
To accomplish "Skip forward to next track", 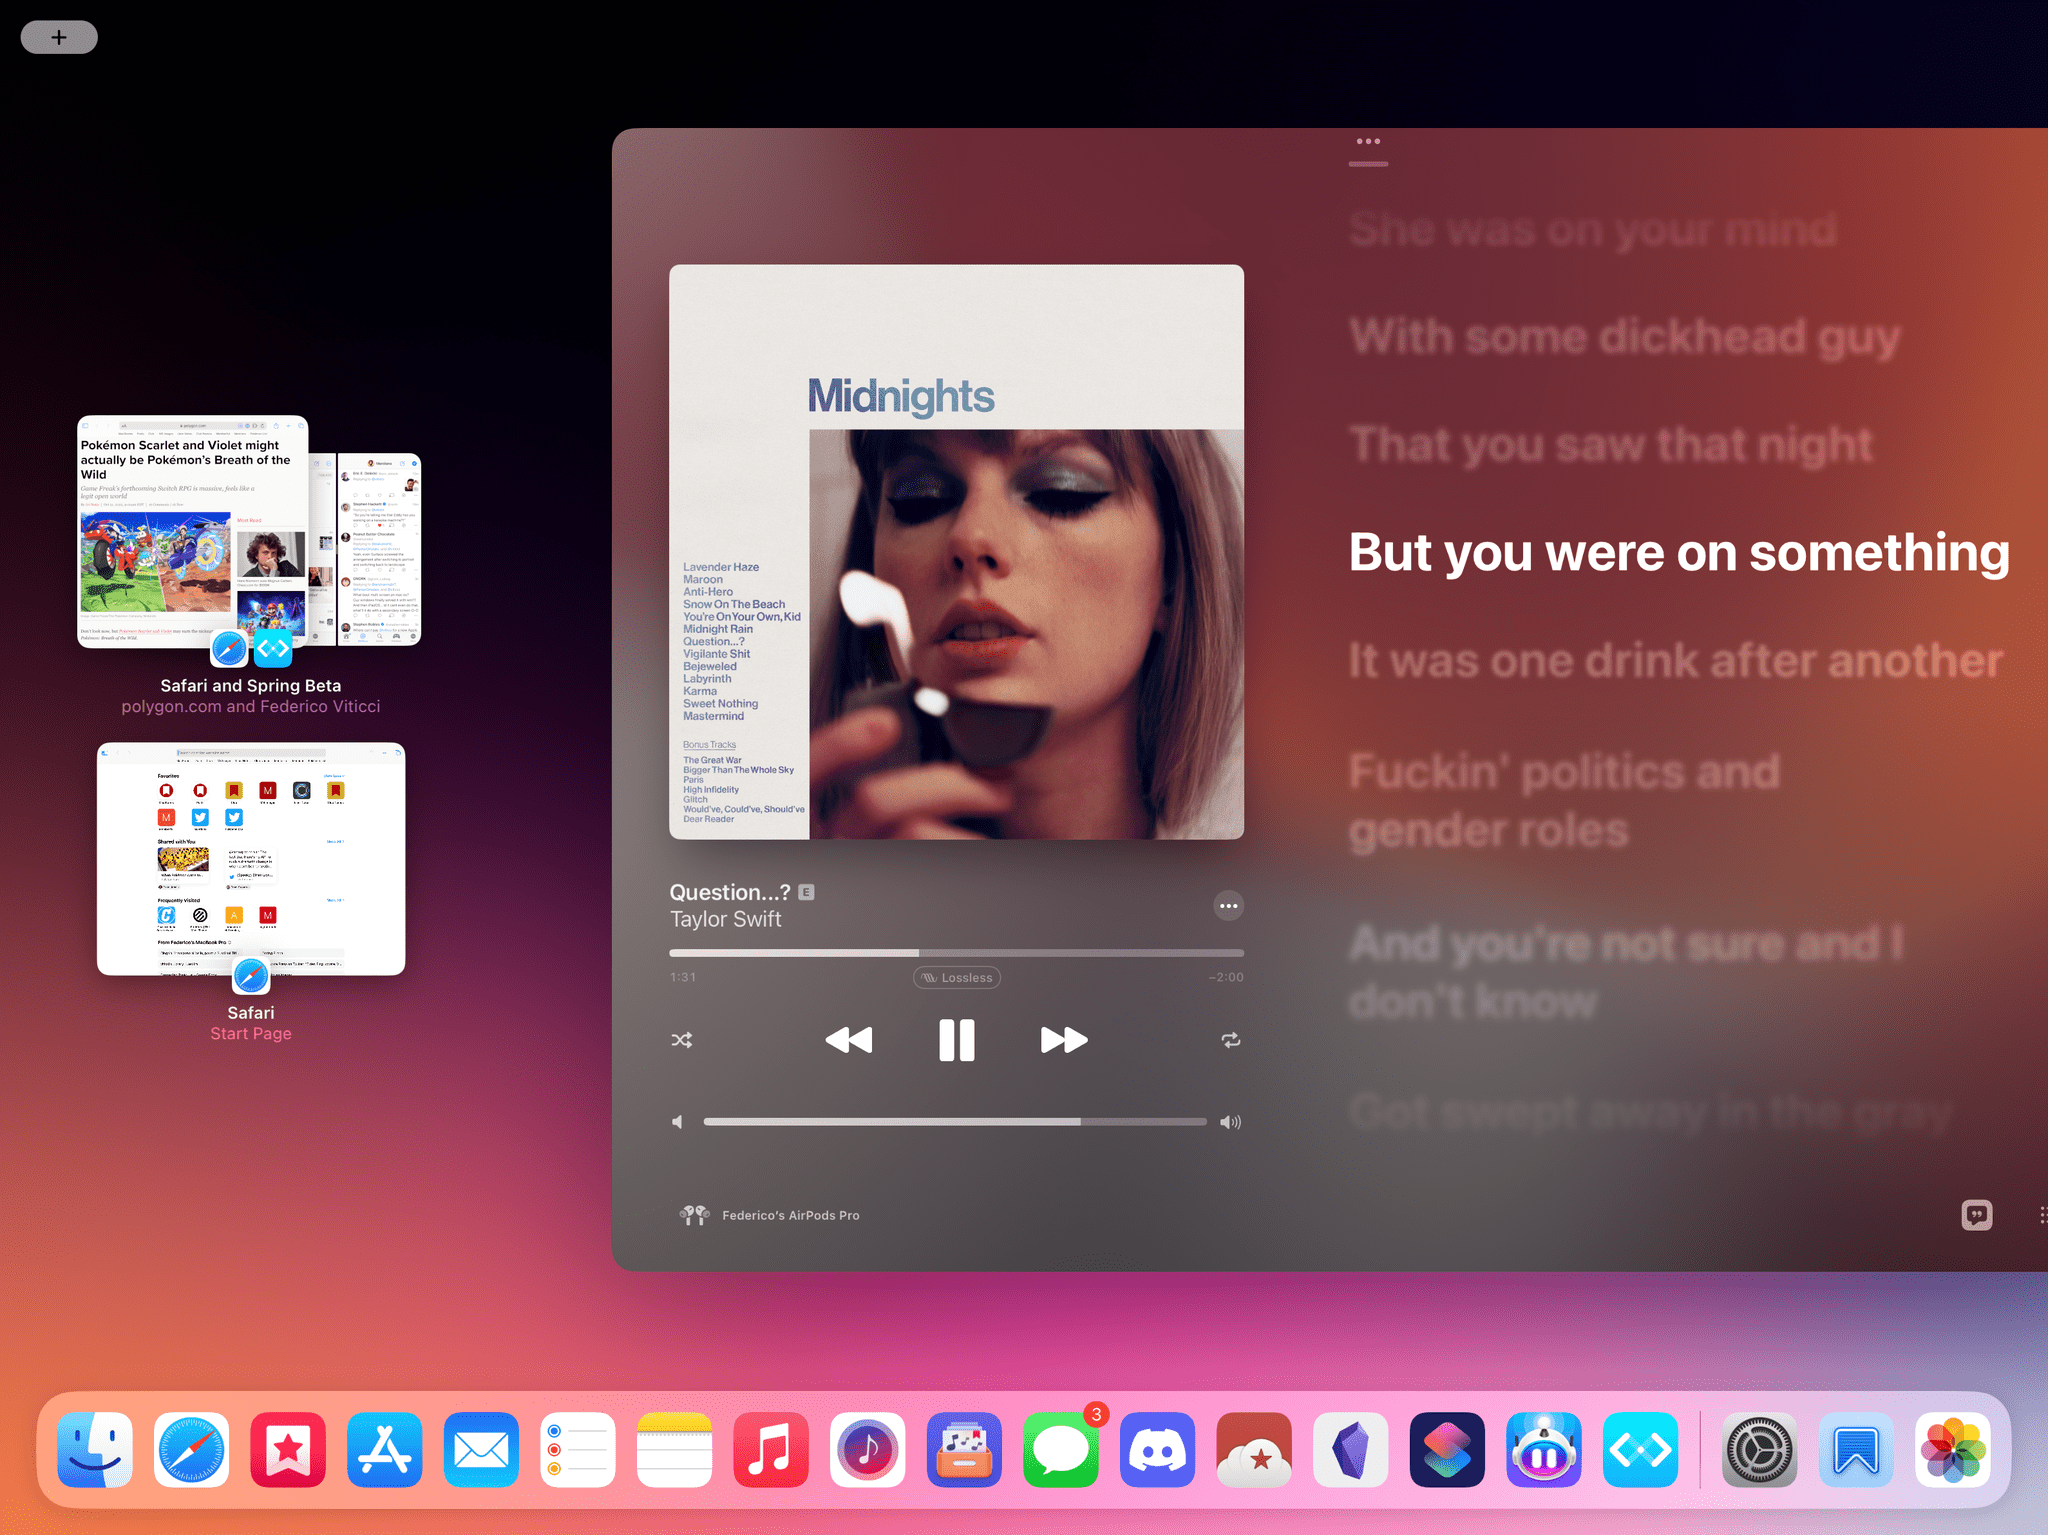I will (x=1064, y=1040).
